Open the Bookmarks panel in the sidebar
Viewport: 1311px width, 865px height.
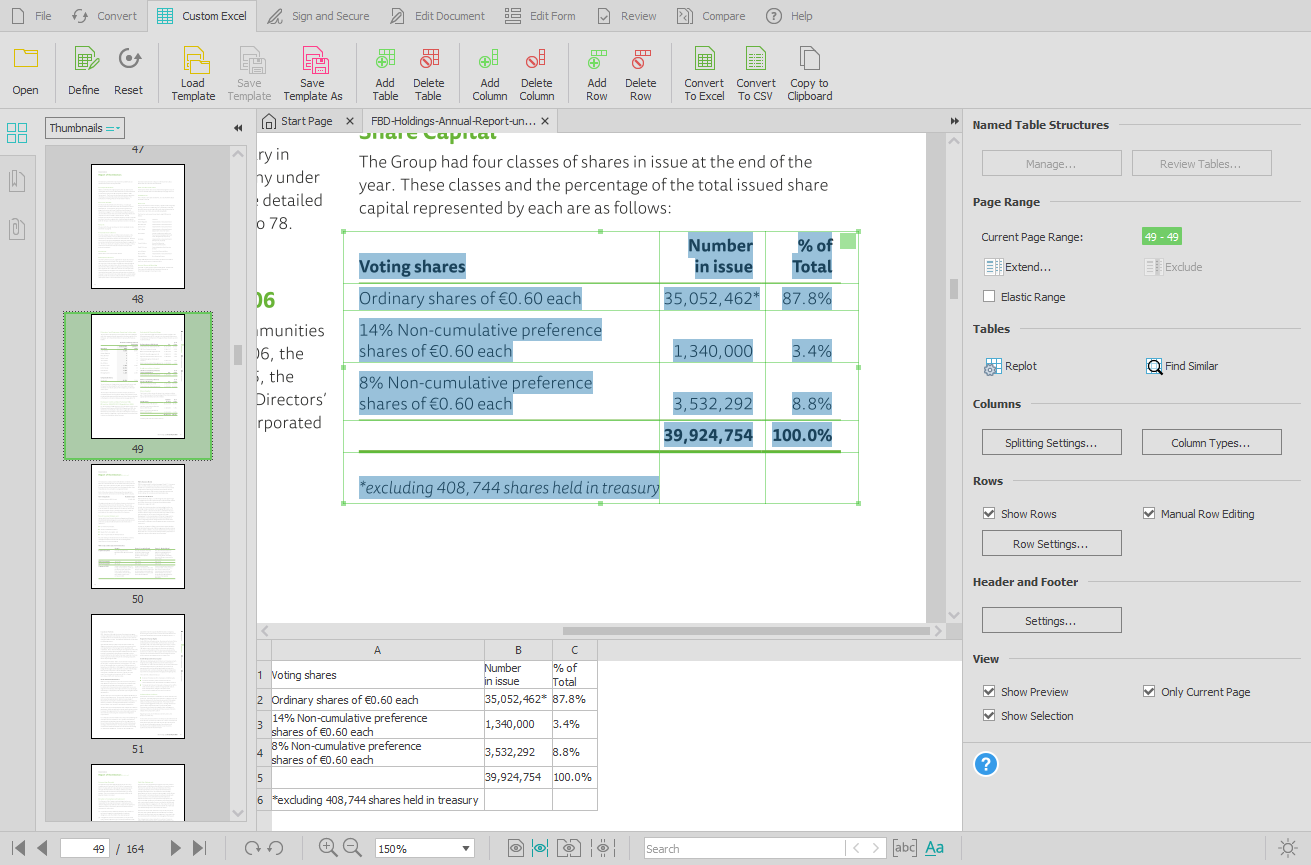click(16, 180)
